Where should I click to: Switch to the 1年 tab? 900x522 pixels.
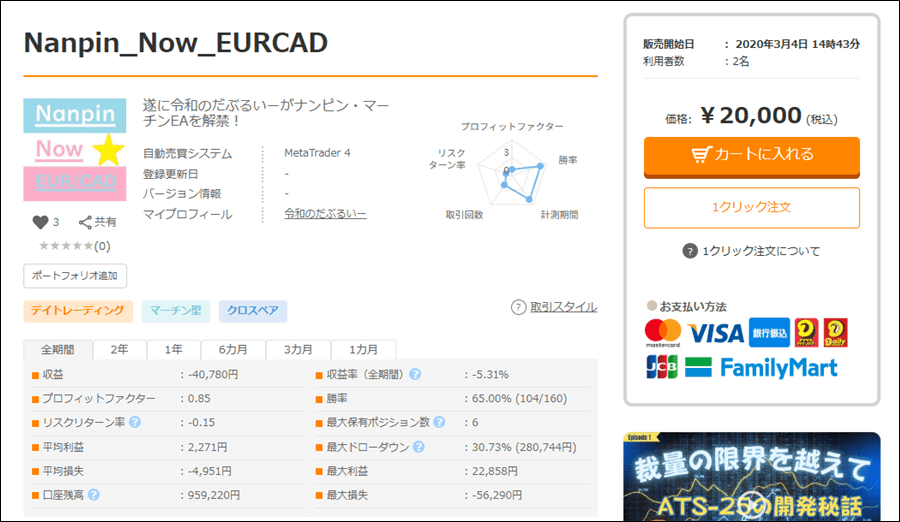tap(173, 349)
